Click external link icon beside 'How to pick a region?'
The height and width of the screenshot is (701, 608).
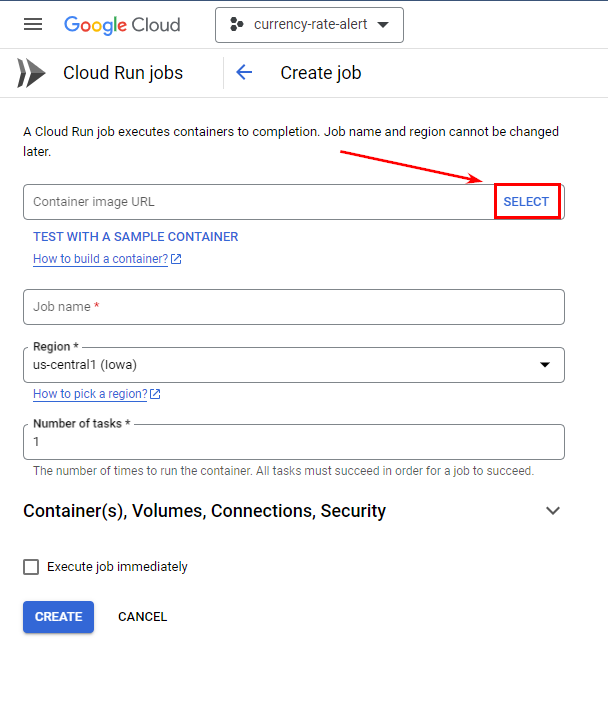[x=155, y=394]
